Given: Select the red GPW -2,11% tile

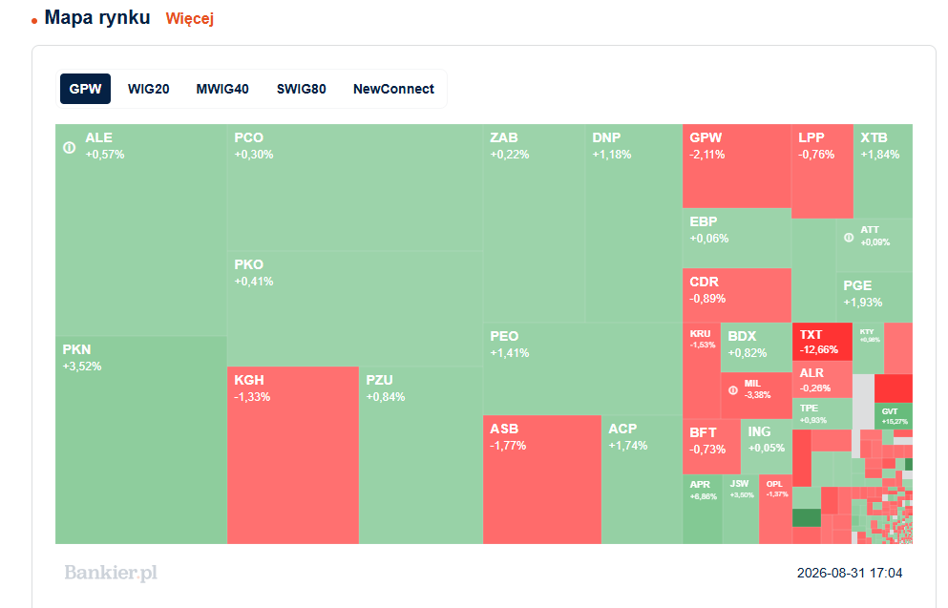Looking at the screenshot, I should pyautogui.click(x=737, y=166).
